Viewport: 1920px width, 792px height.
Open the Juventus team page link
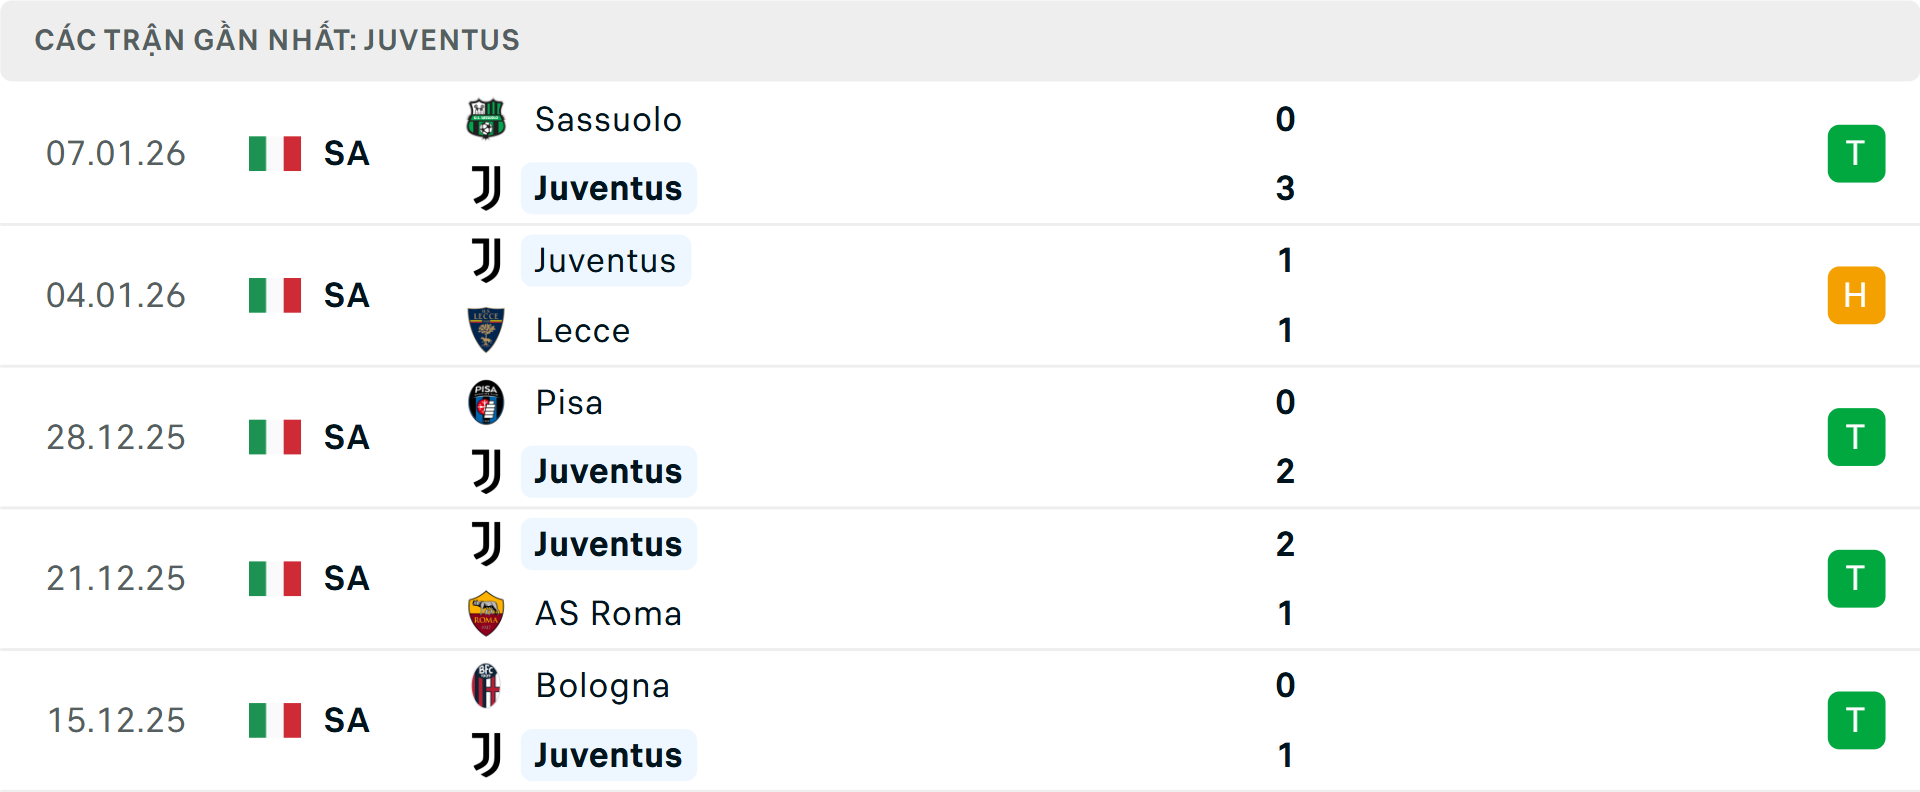(608, 188)
